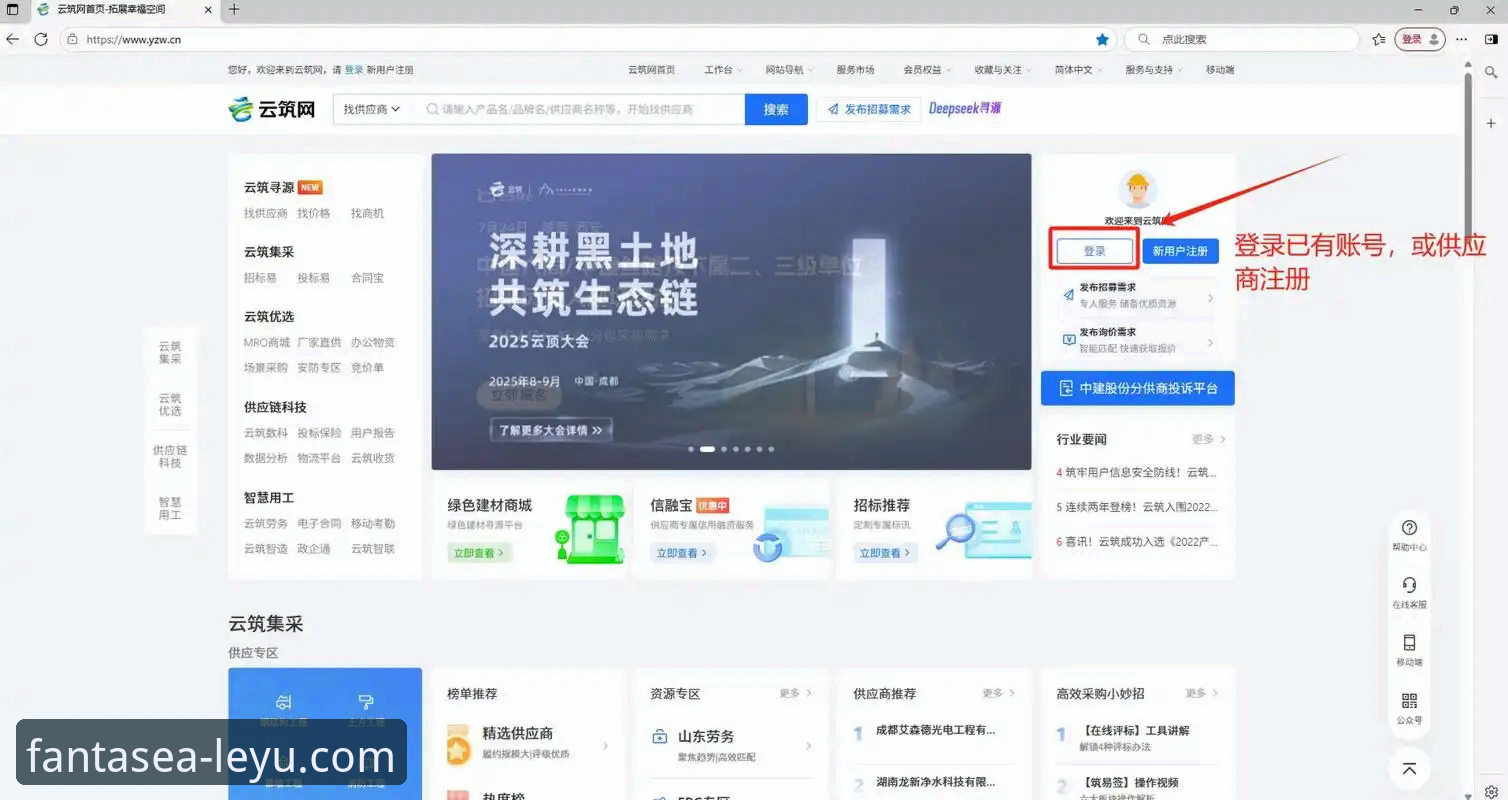Select the active carousel indicator on banner
This screenshot has height=800, width=1508.
click(x=707, y=449)
